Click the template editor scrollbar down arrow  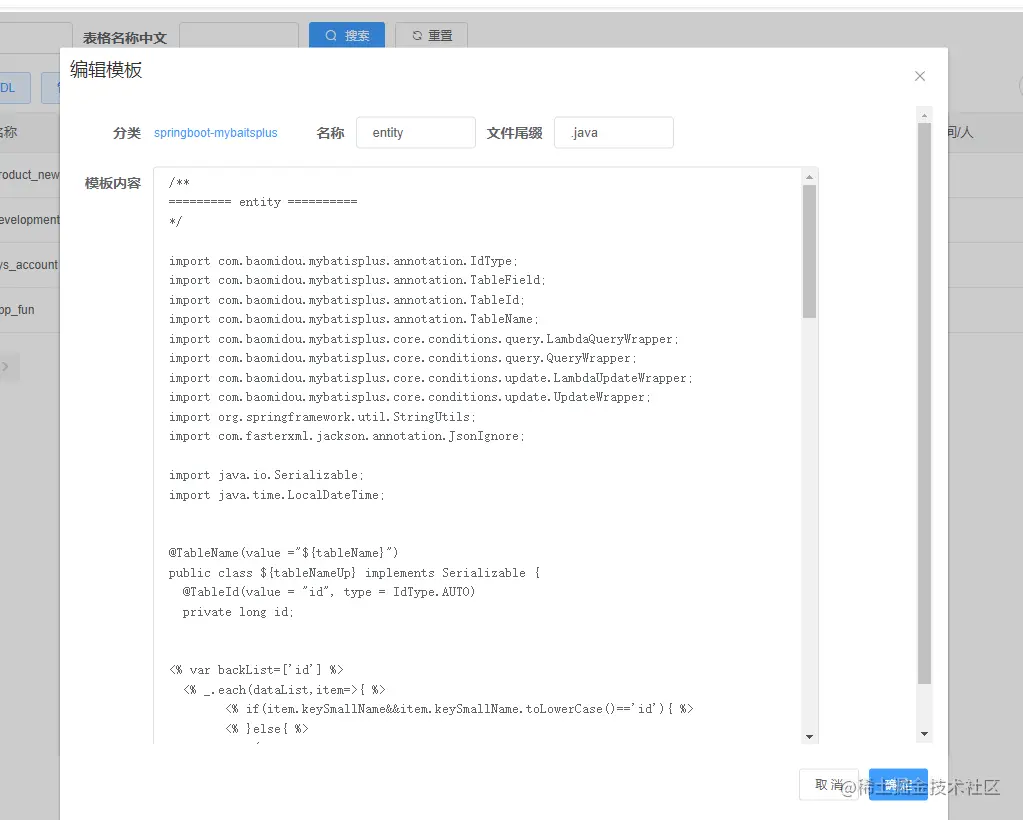tap(809, 737)
